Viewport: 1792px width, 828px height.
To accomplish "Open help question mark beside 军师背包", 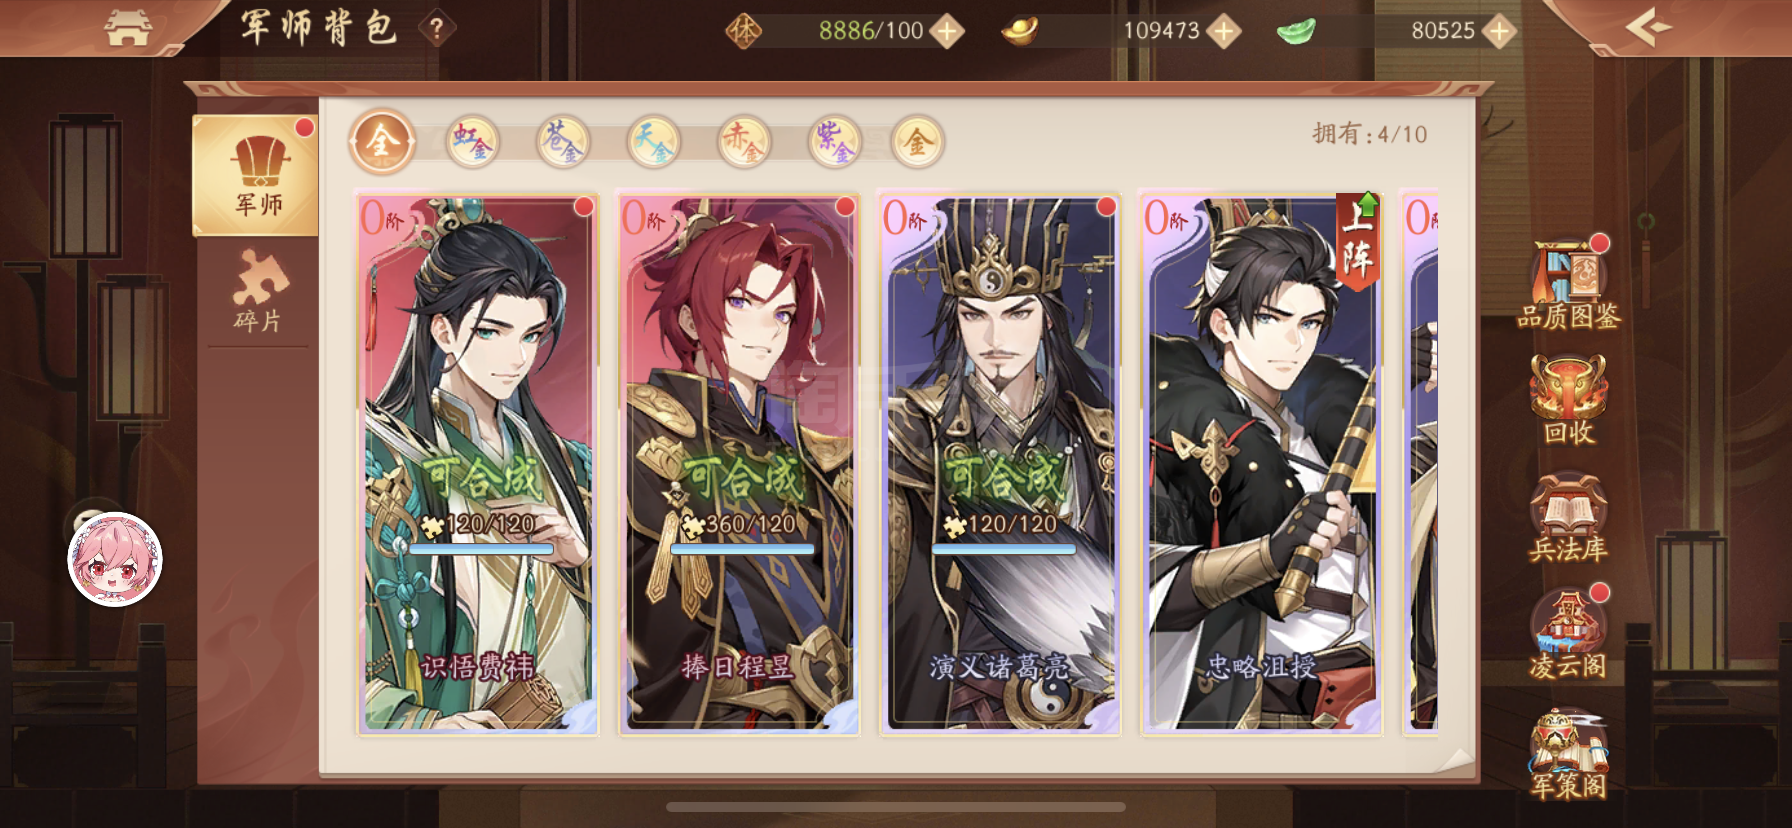I will 436,28.
